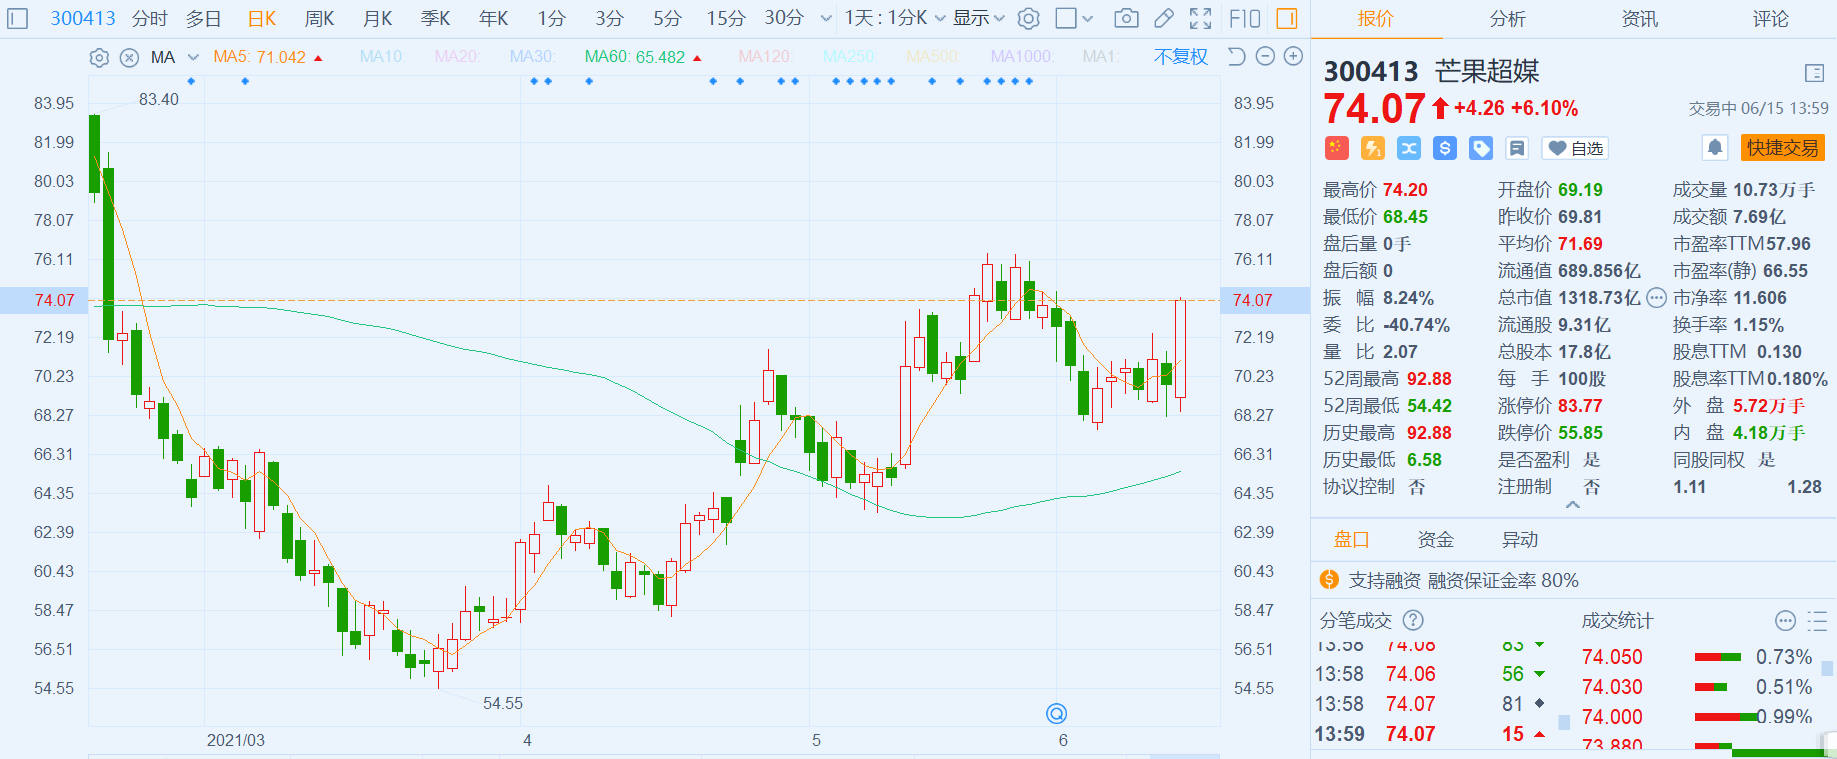The width and height of the screenshot is (1837, 759).
Task: Open MA indicator settings gear
Action: click(99, 57)
